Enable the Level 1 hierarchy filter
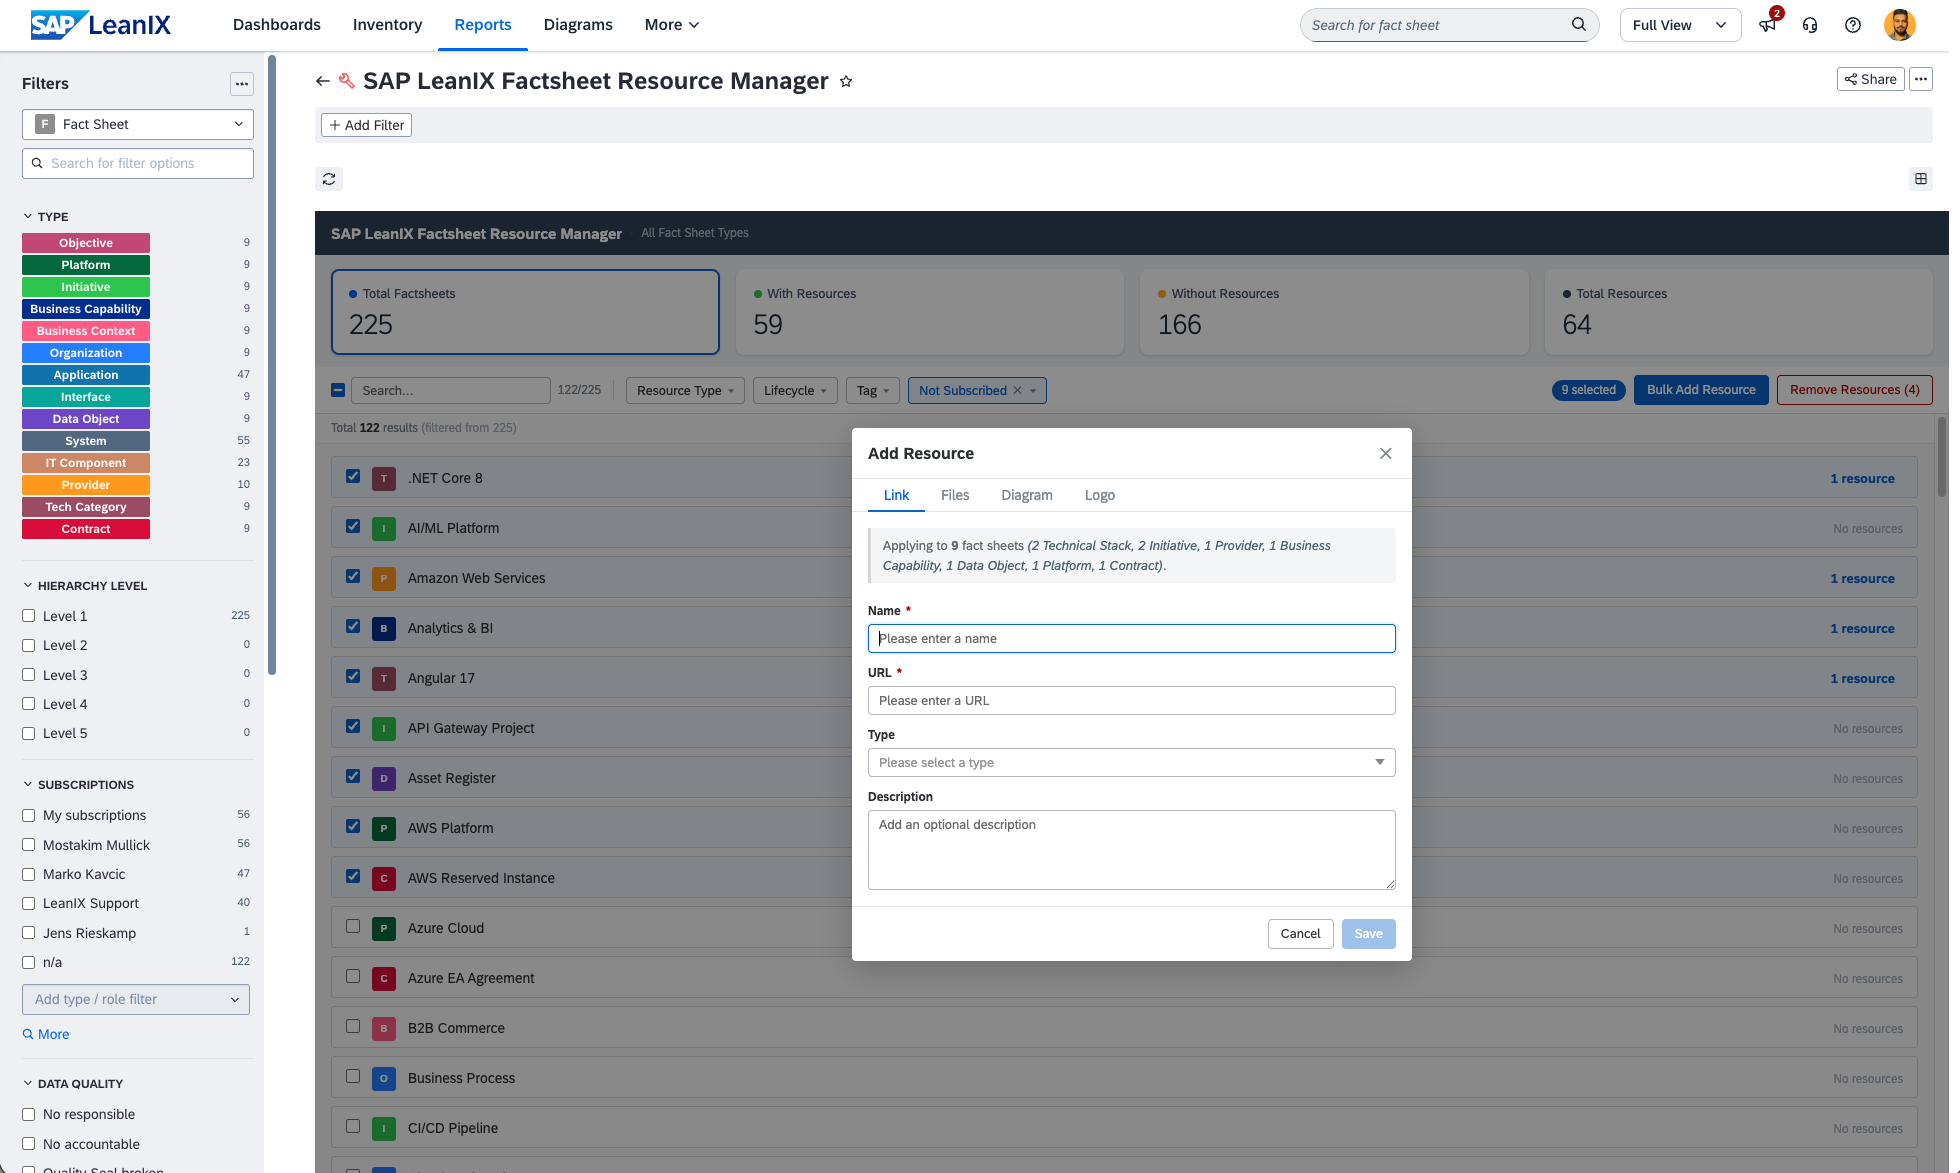1960x1173 pixels. point(29,616)
